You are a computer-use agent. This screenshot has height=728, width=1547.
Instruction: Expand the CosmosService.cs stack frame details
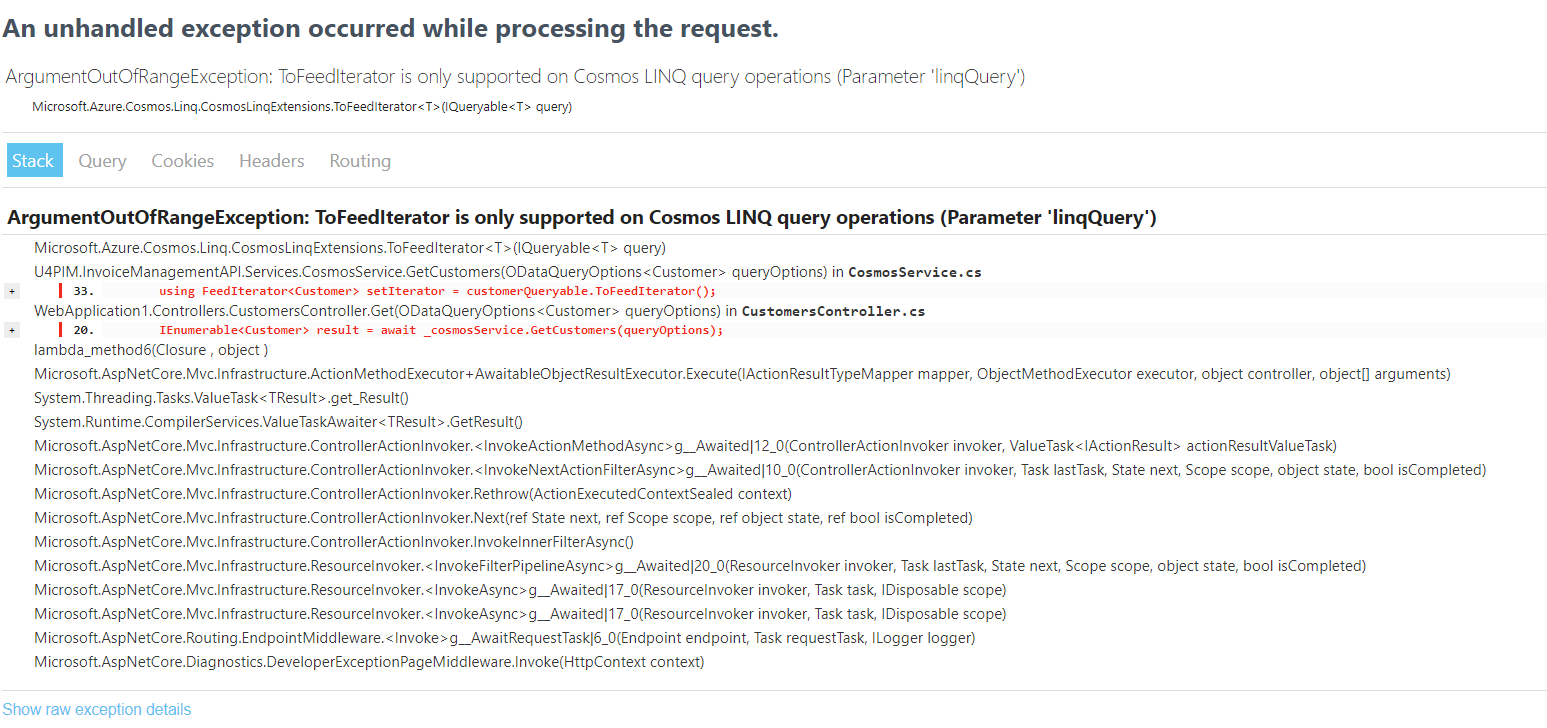click(11, 290)
